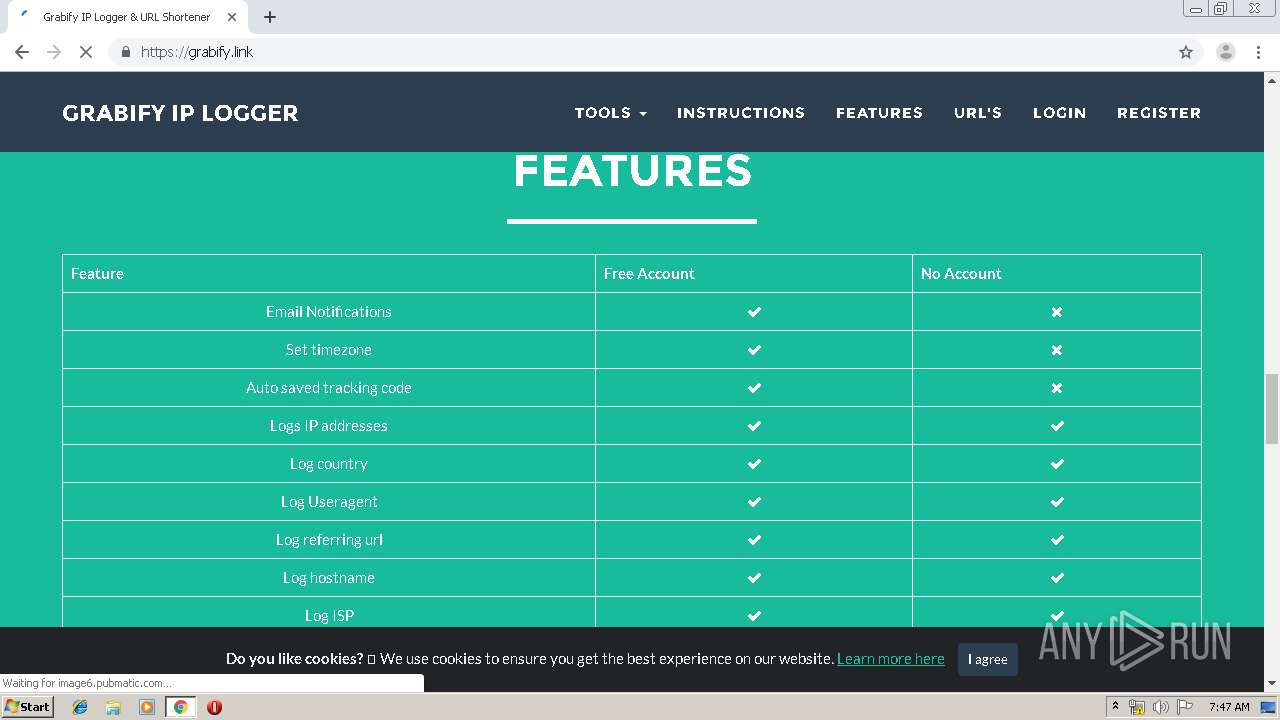
Task: Go back to the previous page
Action: pos(22,52)
